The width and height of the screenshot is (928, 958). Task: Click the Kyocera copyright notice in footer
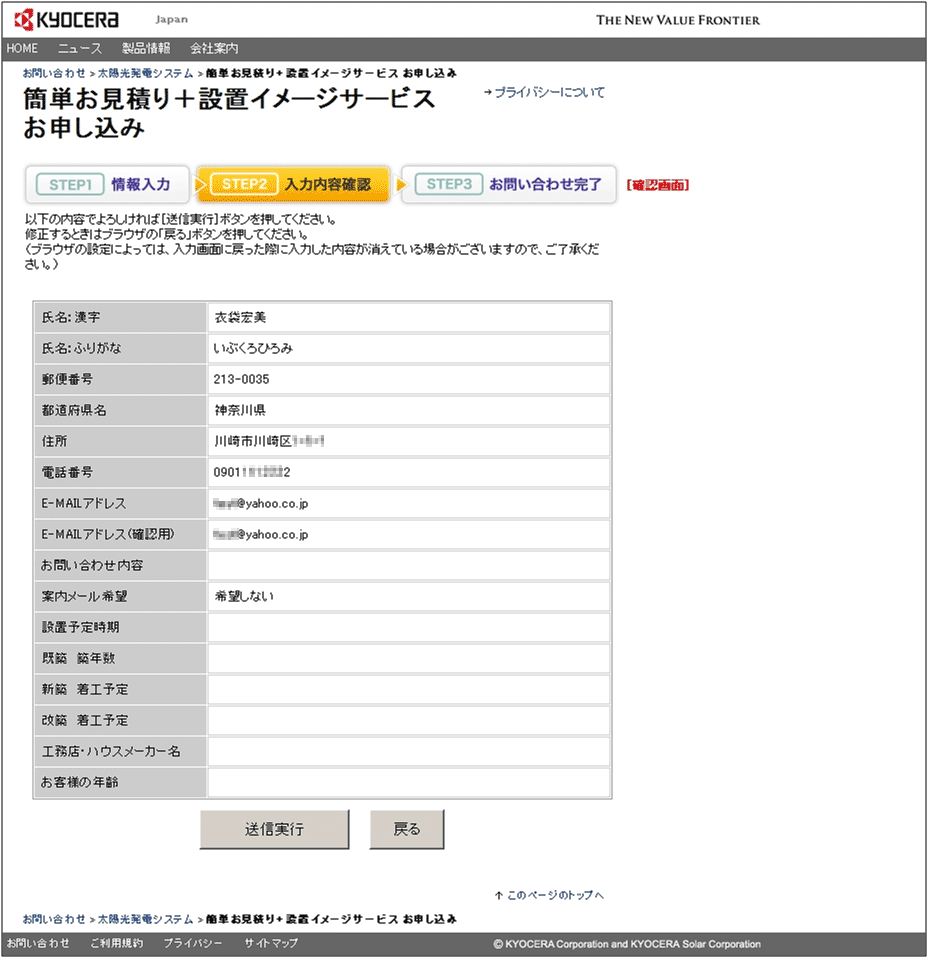pyautogui.click(x=627, y=944)
